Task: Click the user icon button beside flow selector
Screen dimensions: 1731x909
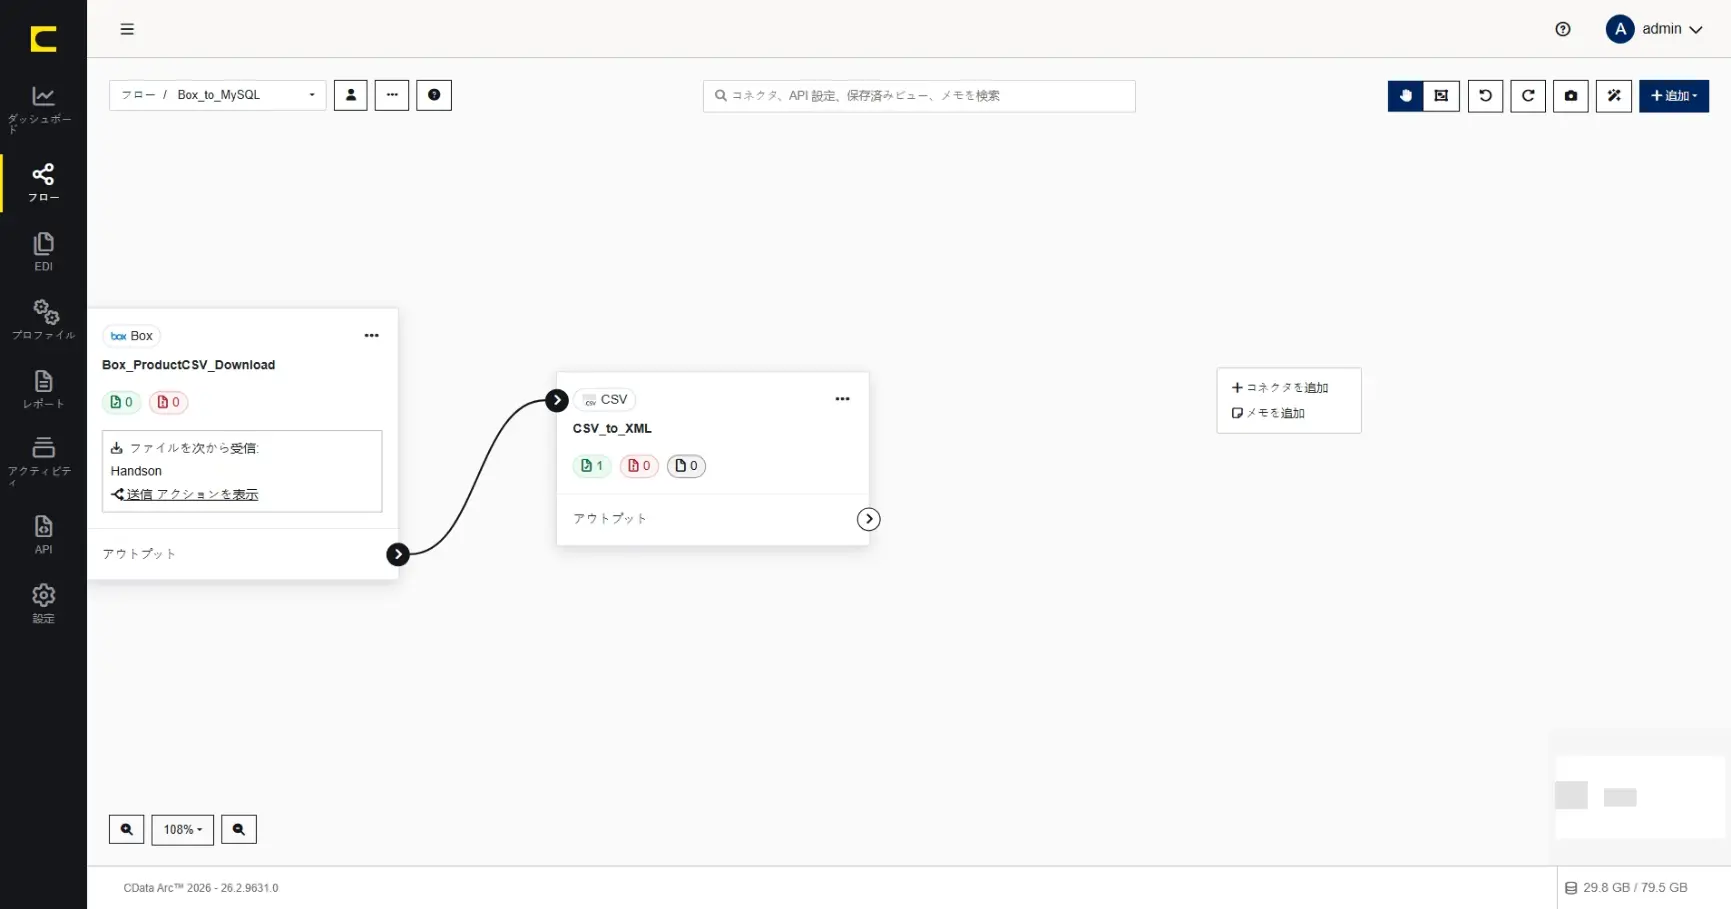Action: (x=350, y=95)
